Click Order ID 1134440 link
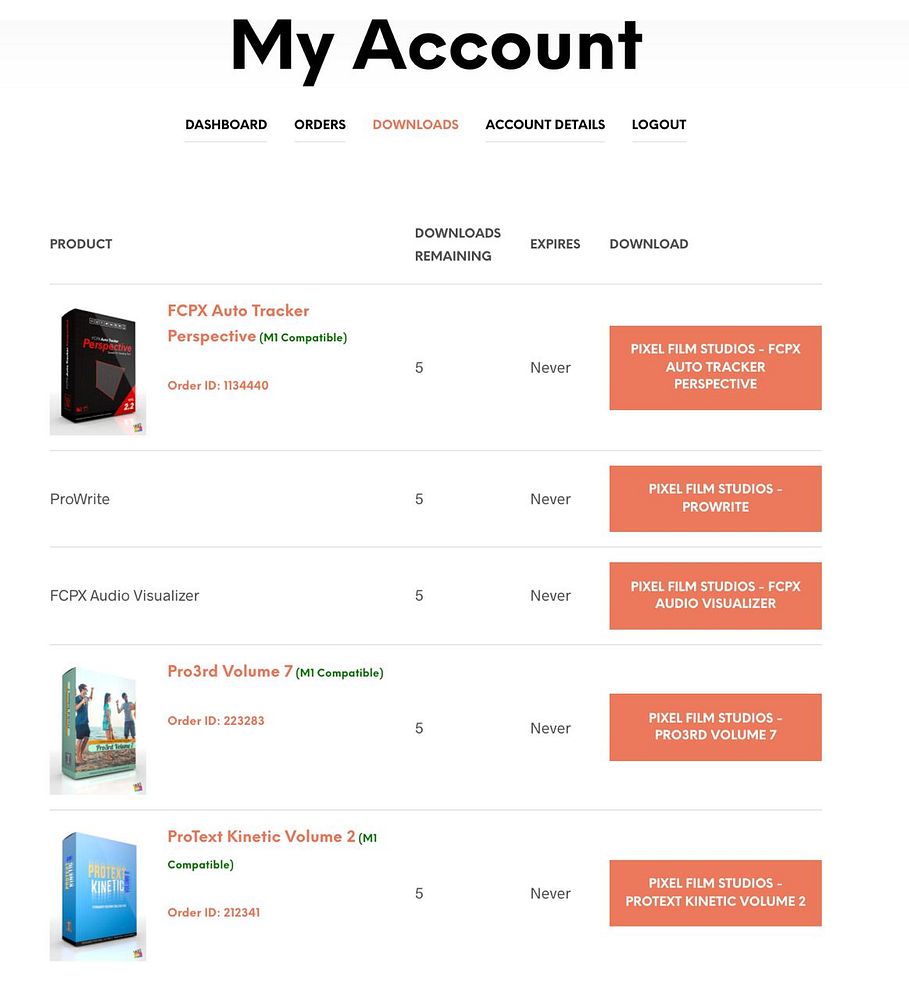 [218, 385]
